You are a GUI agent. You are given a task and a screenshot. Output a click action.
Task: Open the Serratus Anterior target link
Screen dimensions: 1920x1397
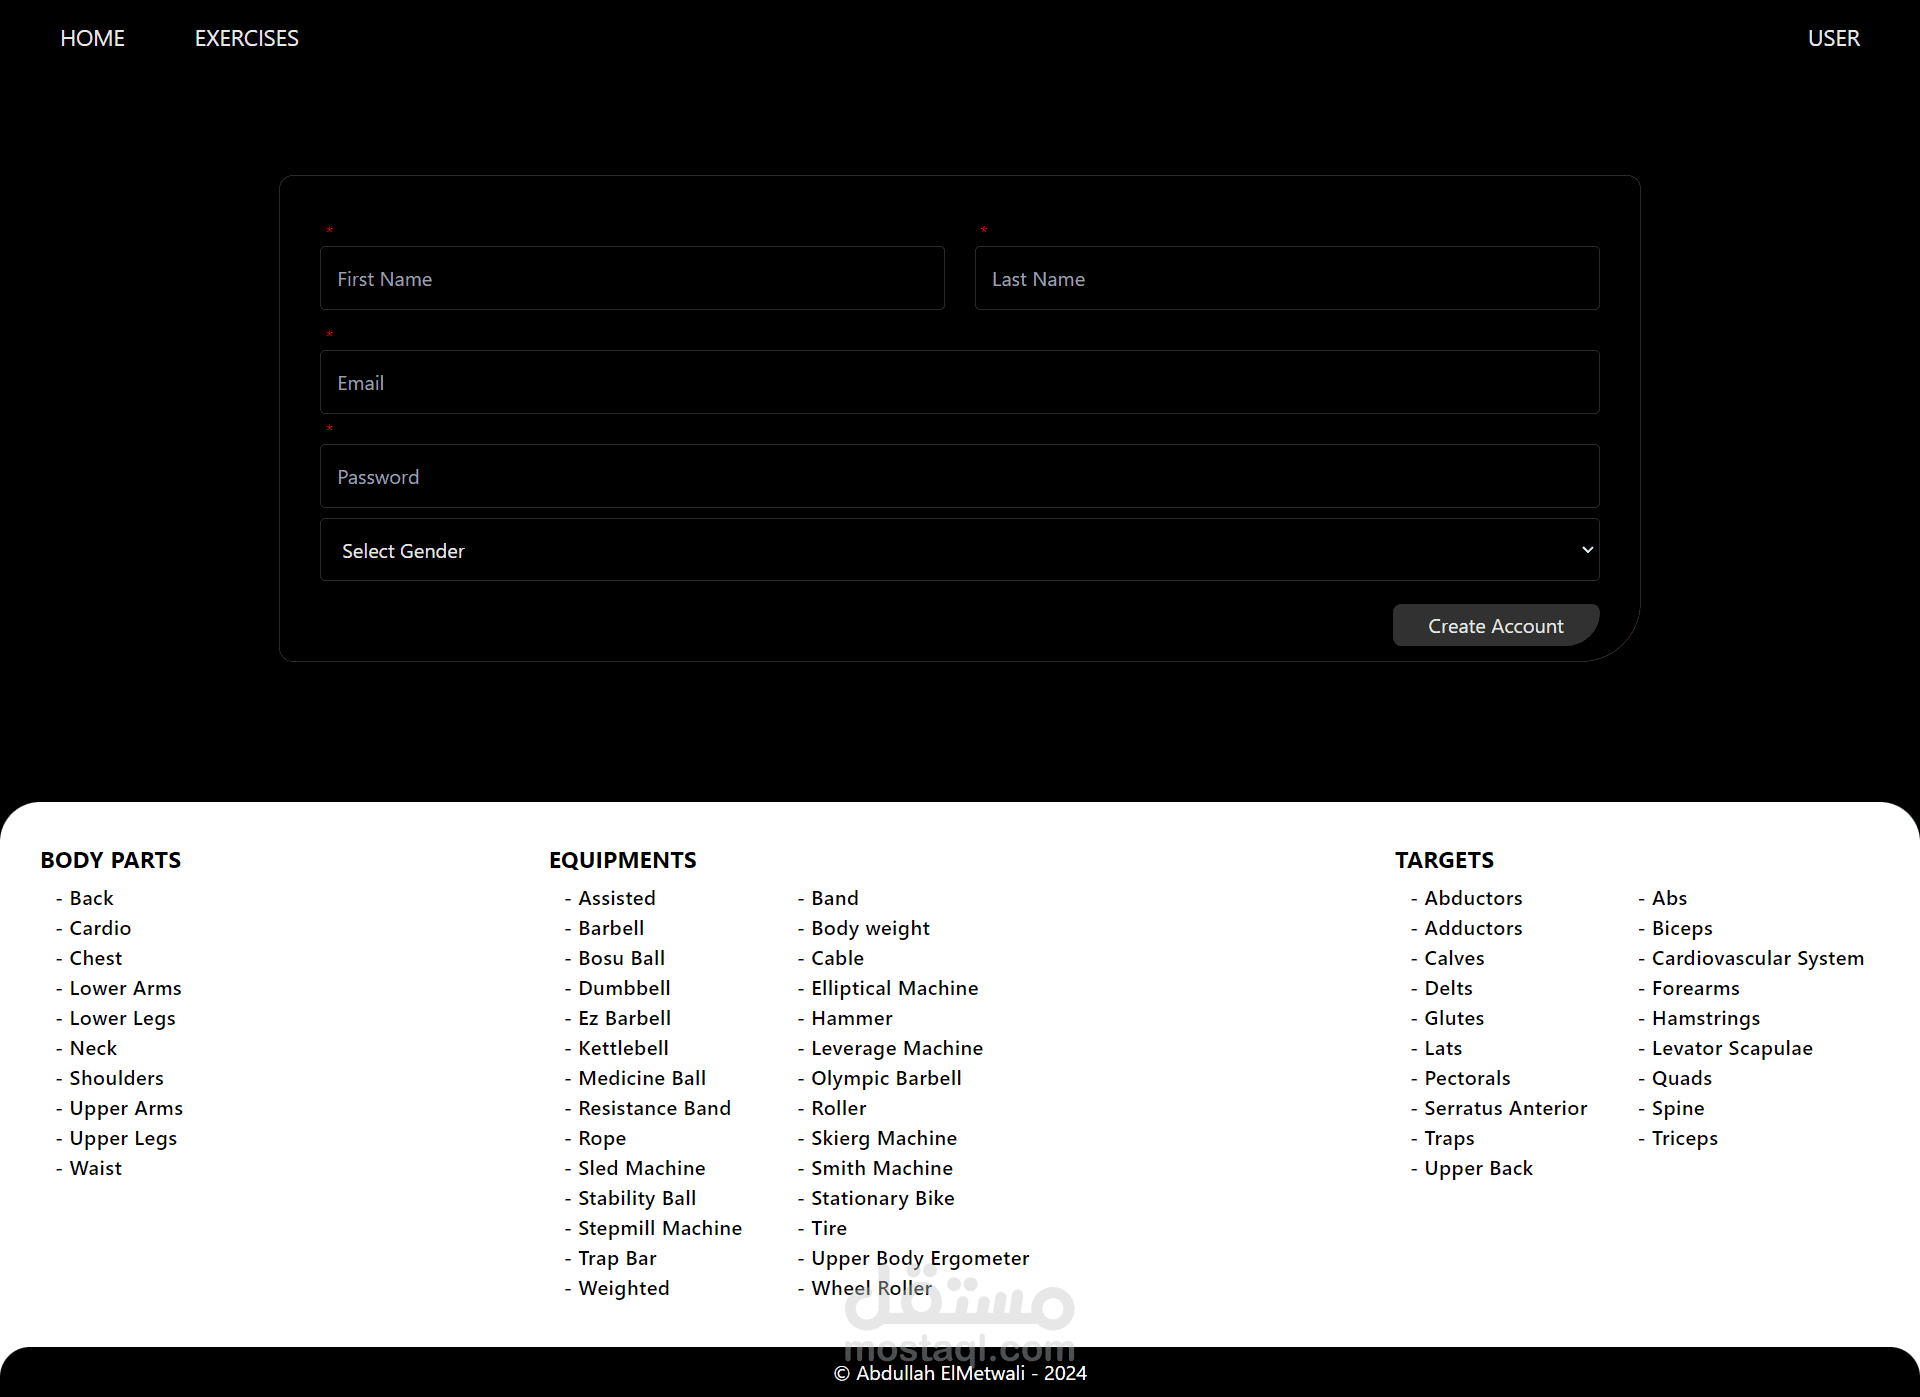pos(1505,1108)
